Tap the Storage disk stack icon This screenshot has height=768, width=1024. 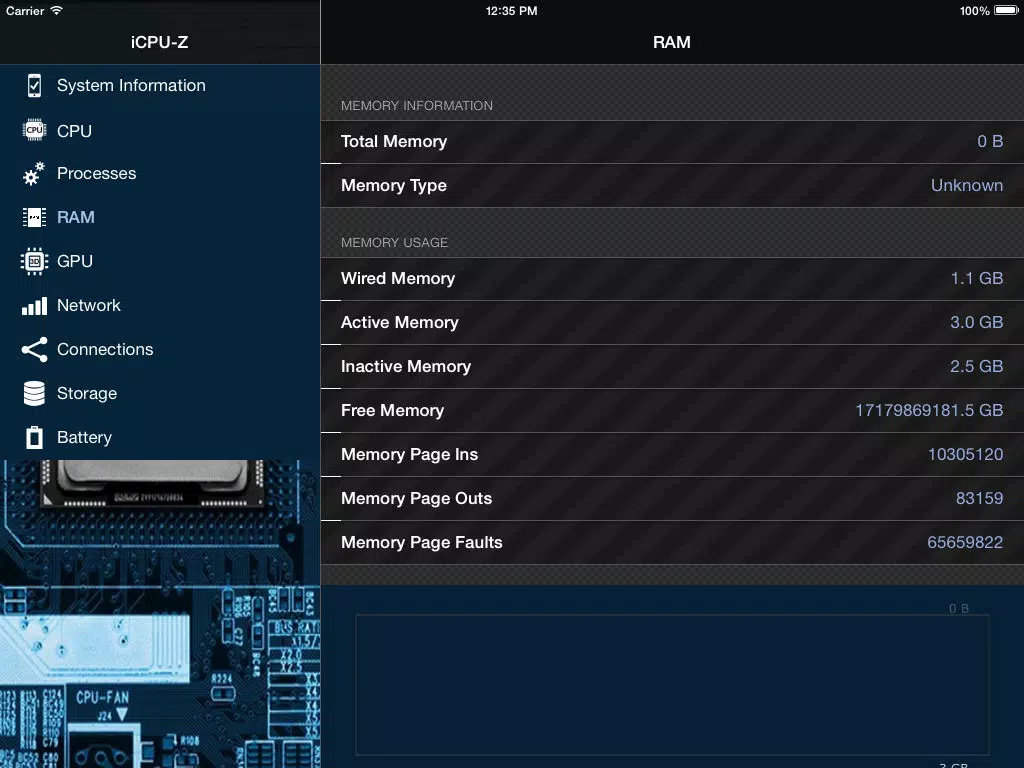pos(35,393)
